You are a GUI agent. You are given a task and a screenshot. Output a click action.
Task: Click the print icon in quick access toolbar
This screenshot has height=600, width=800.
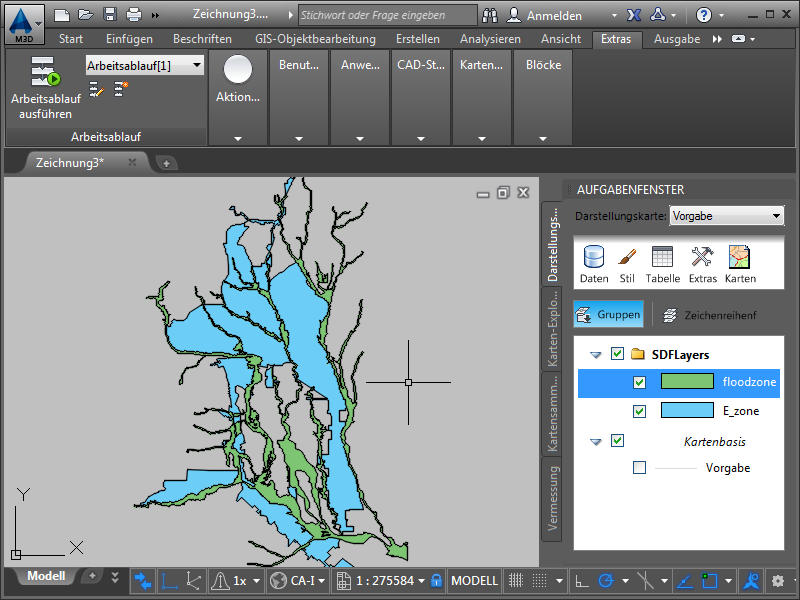tap(134, 15)
